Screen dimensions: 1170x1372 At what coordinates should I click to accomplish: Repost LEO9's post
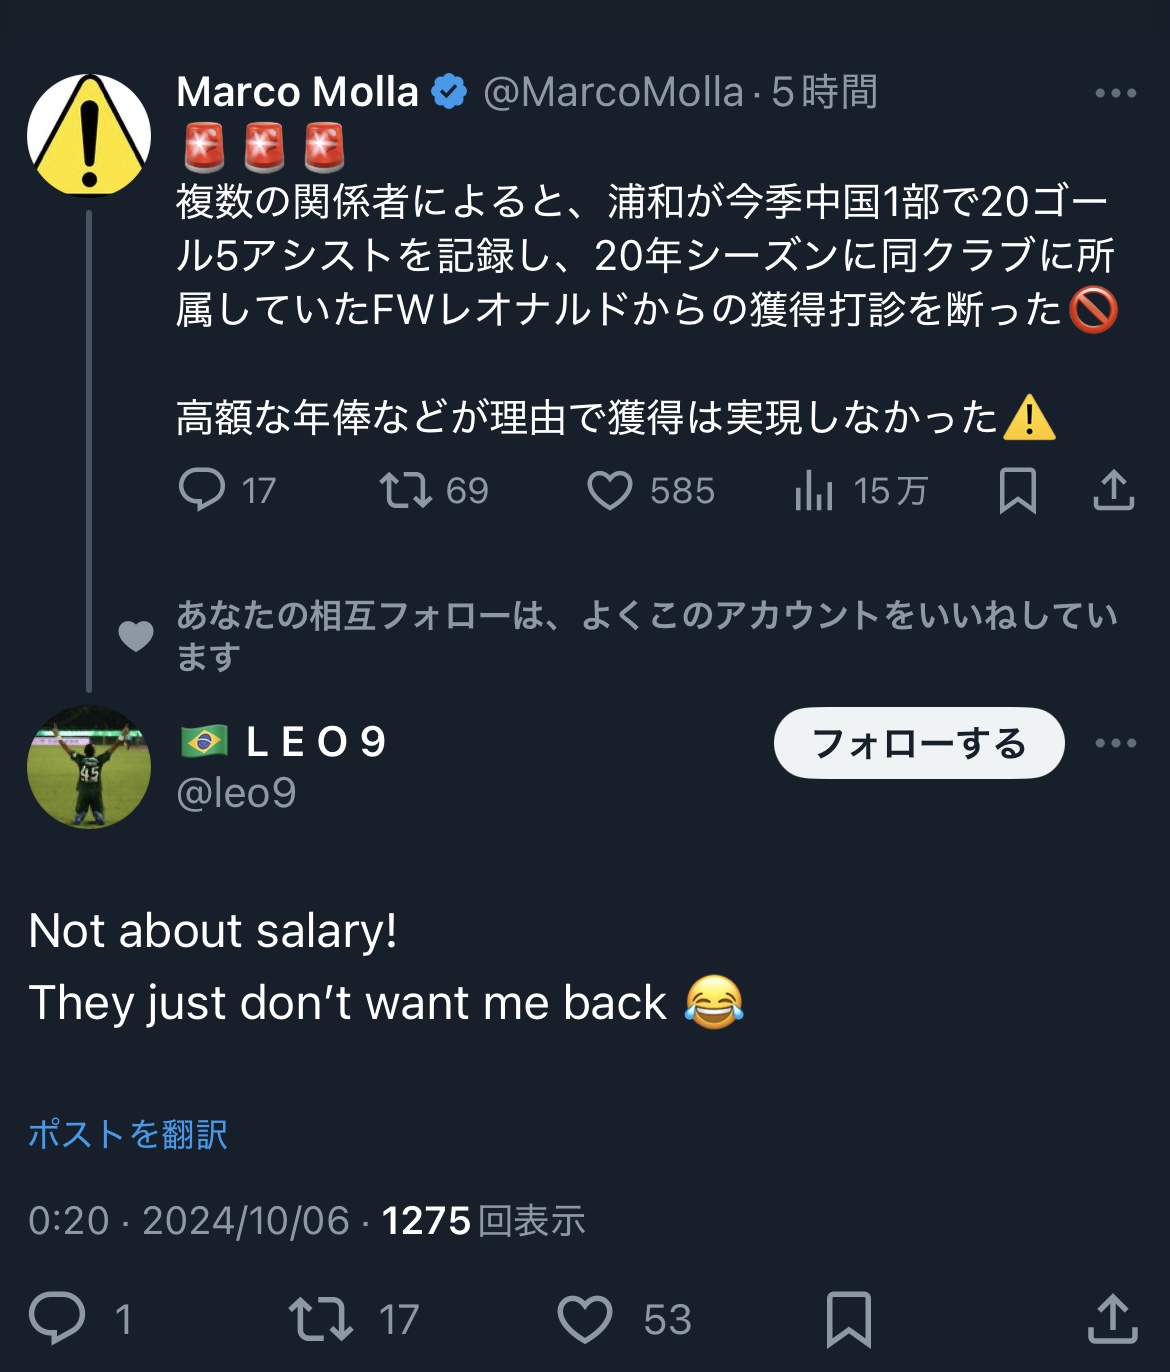click(320, 1318)
